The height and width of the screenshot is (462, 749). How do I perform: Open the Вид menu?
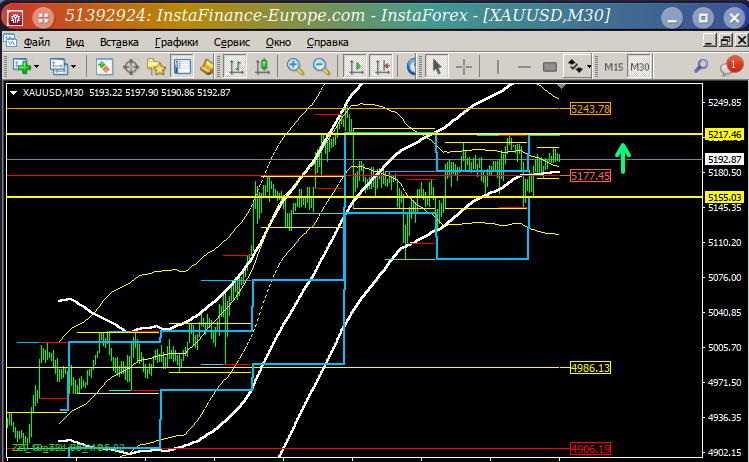click(75, 42)
